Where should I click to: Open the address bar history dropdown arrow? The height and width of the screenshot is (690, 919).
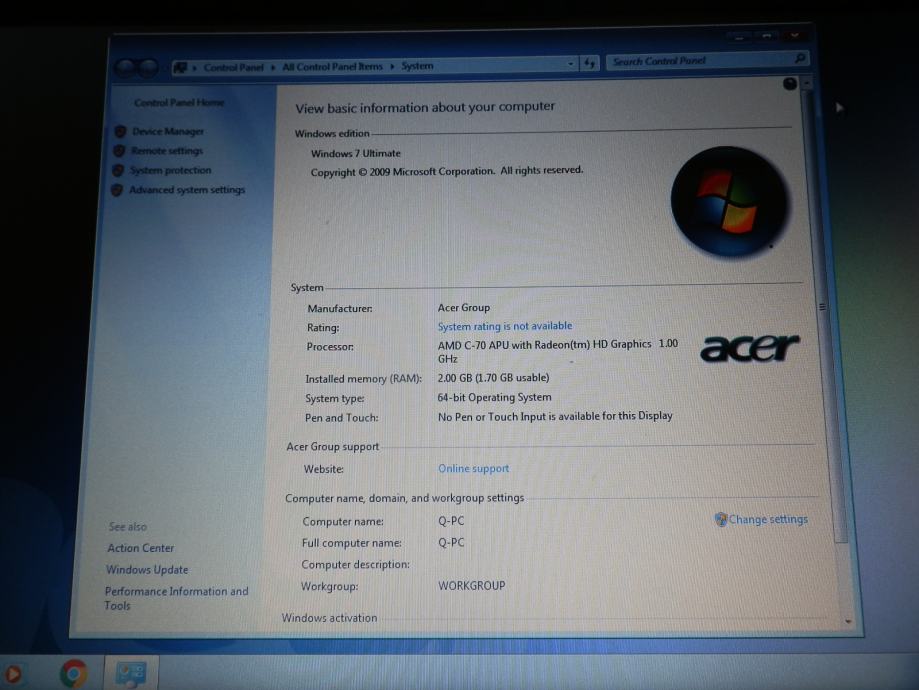[x=571, y=63]
